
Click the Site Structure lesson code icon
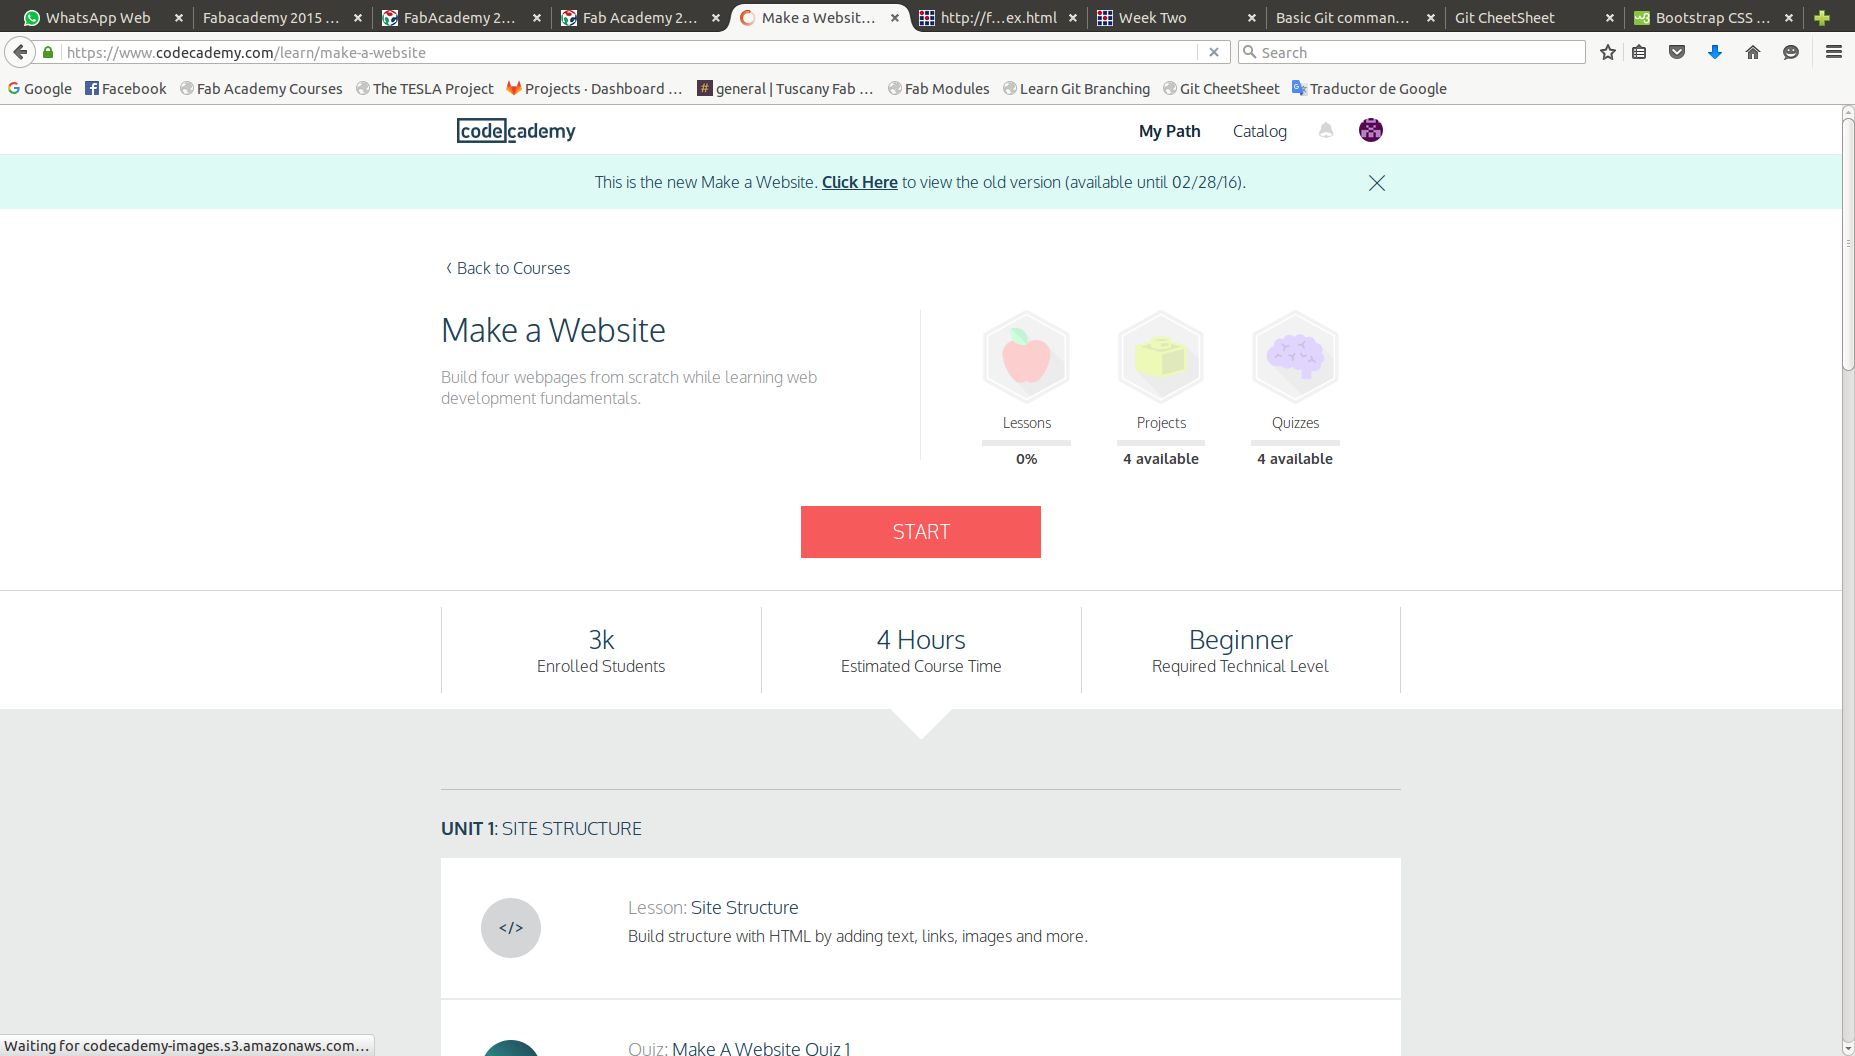coord(511,928)
